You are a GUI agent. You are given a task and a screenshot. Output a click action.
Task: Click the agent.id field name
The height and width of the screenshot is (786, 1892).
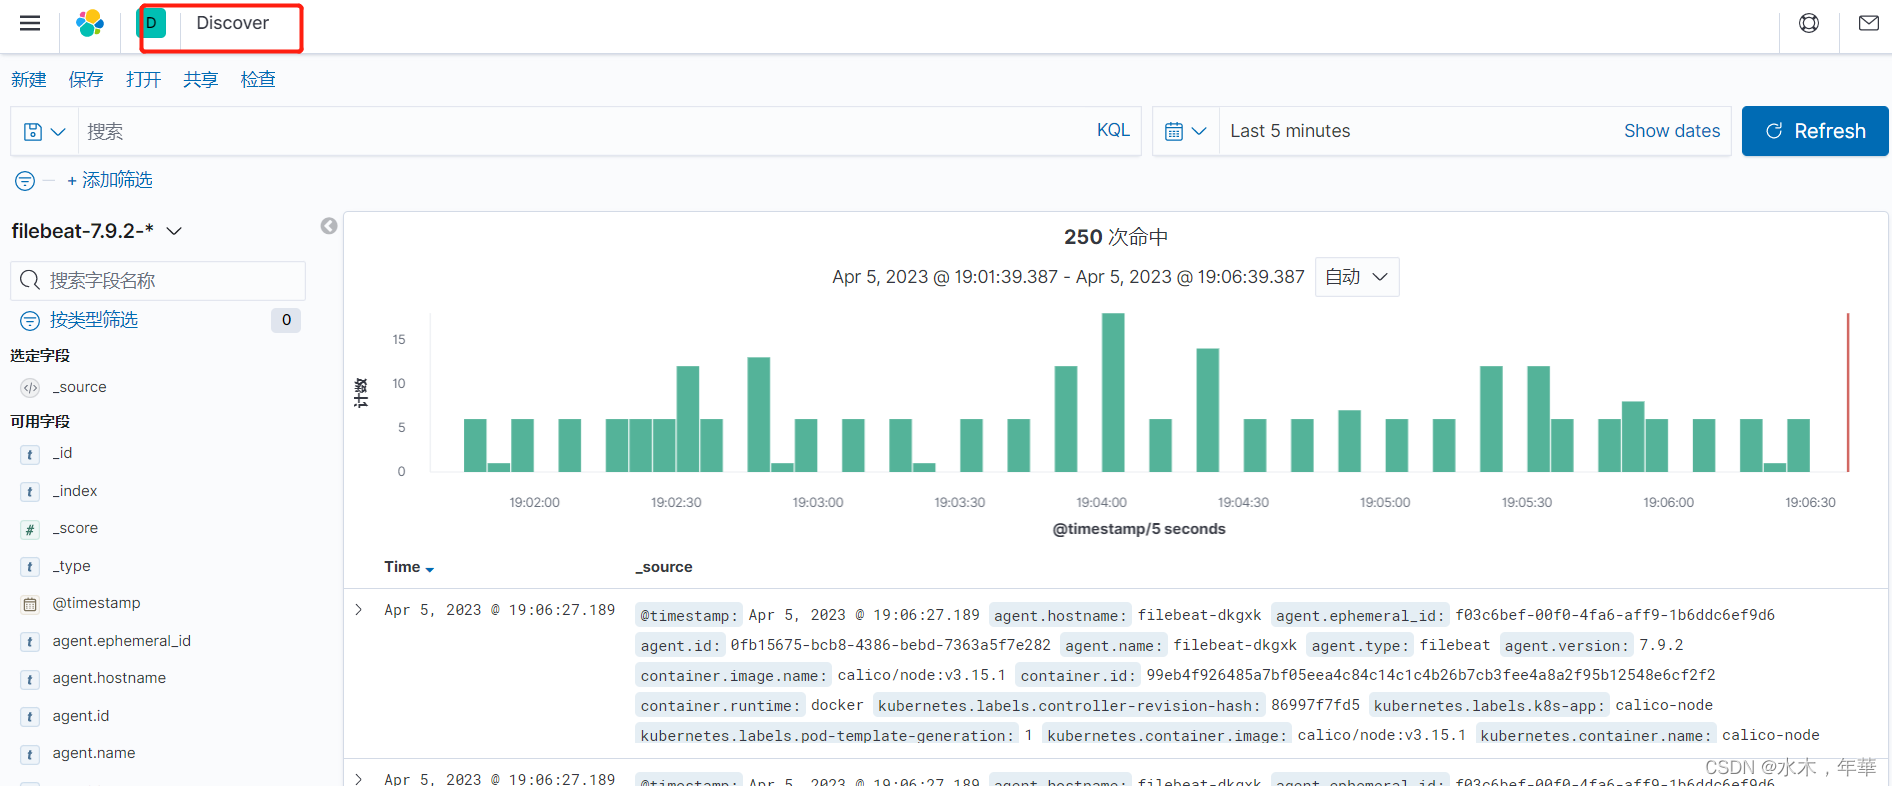81,716
